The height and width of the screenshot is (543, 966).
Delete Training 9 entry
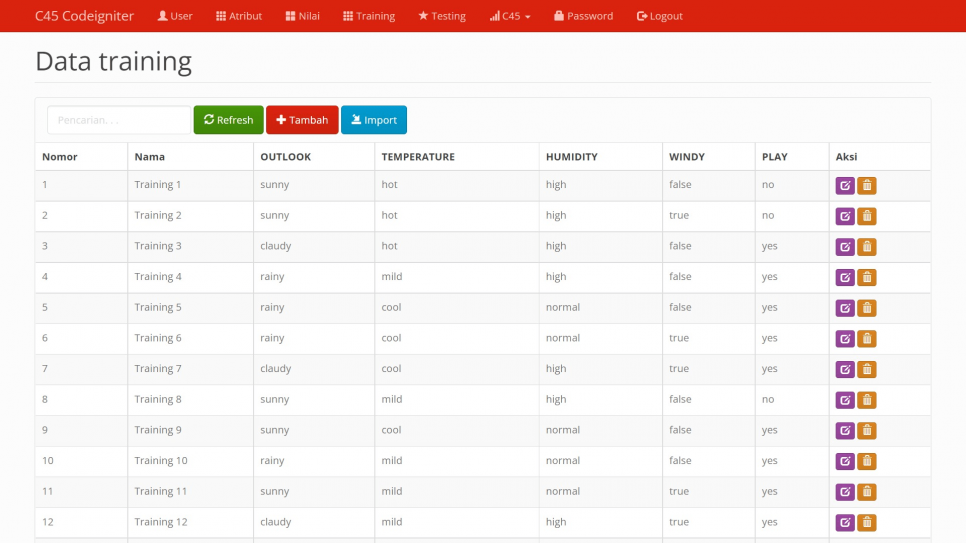[x=867, y=430]
